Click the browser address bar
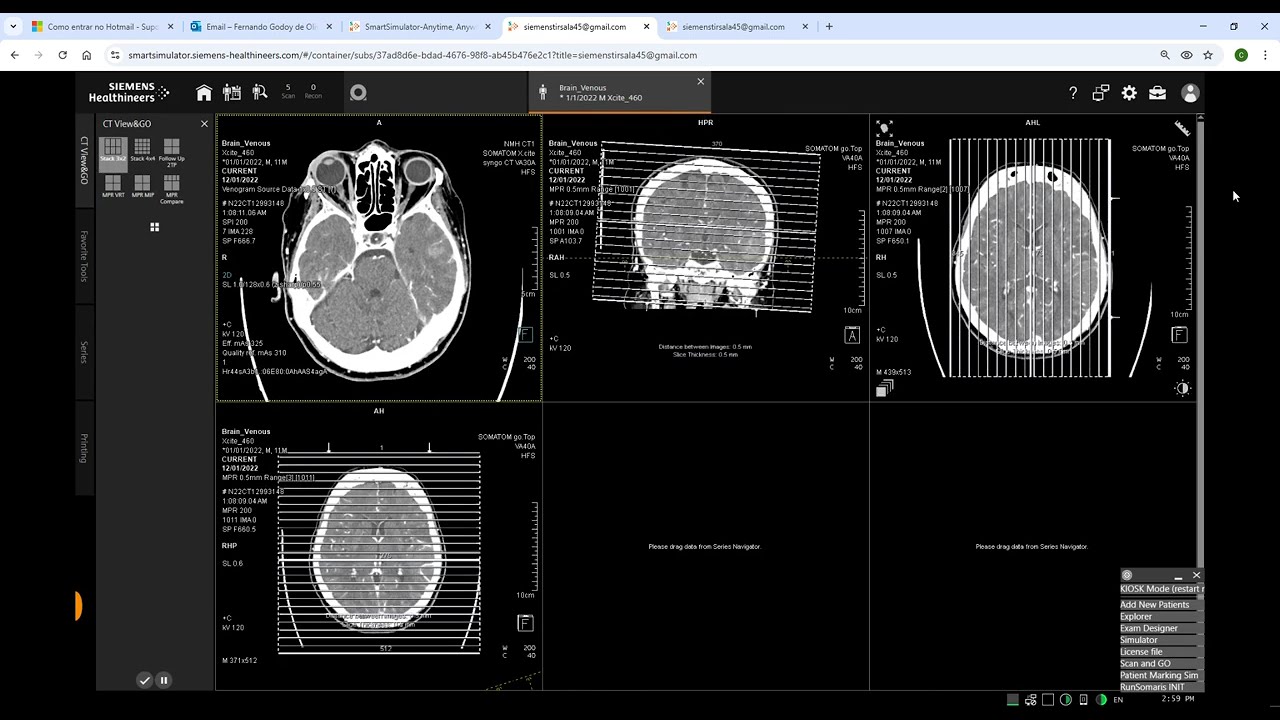The width and height of the screenshot is (1280, 720). click(630, 55)
